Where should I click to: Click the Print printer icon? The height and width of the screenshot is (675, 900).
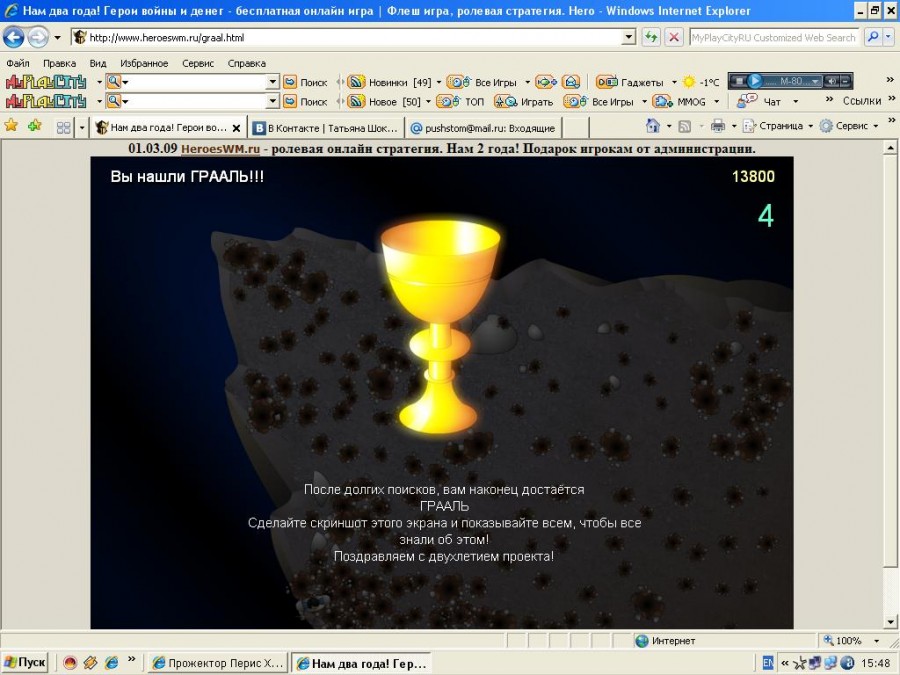(717, 126)
